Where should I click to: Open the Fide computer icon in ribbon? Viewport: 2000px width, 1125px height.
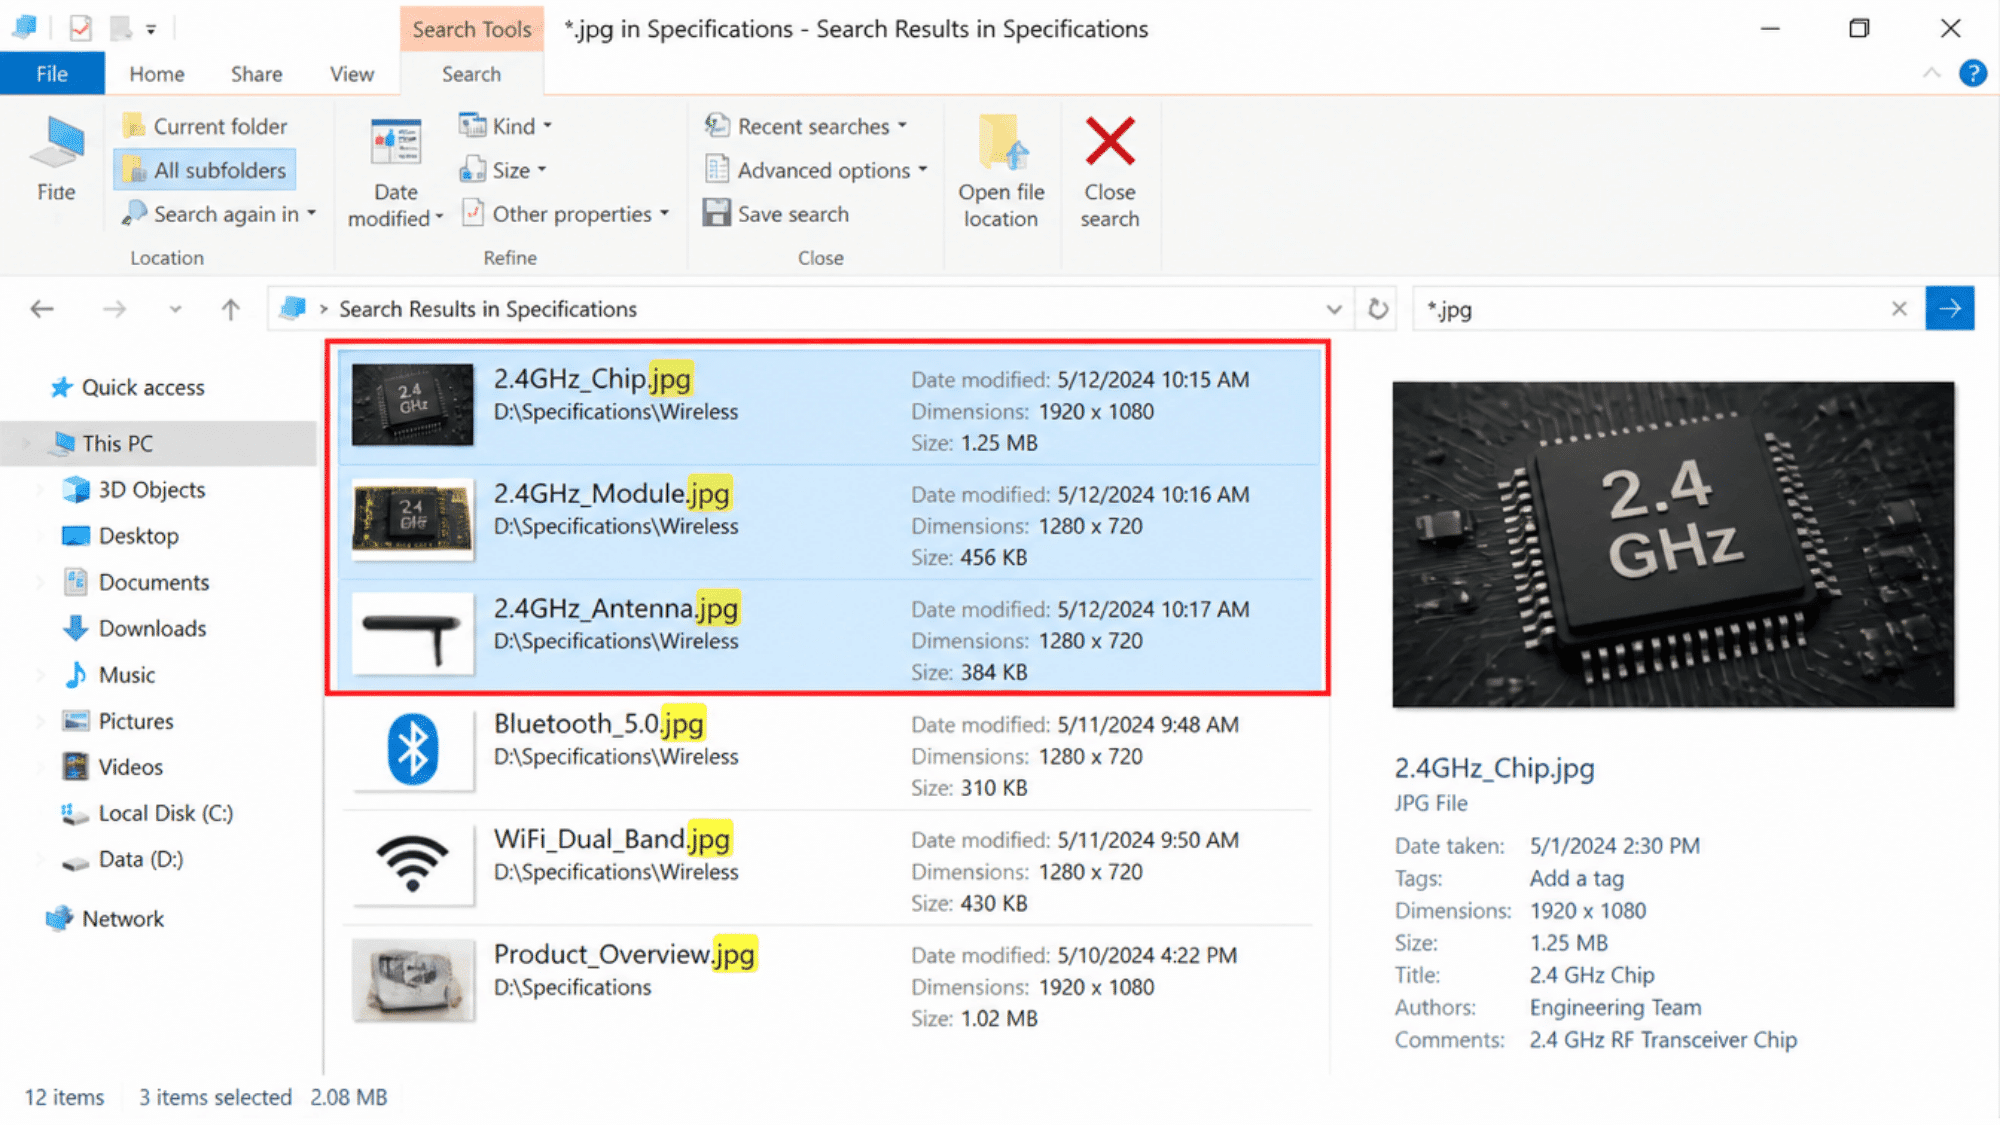pyautogui.click(x=56, y=160)
